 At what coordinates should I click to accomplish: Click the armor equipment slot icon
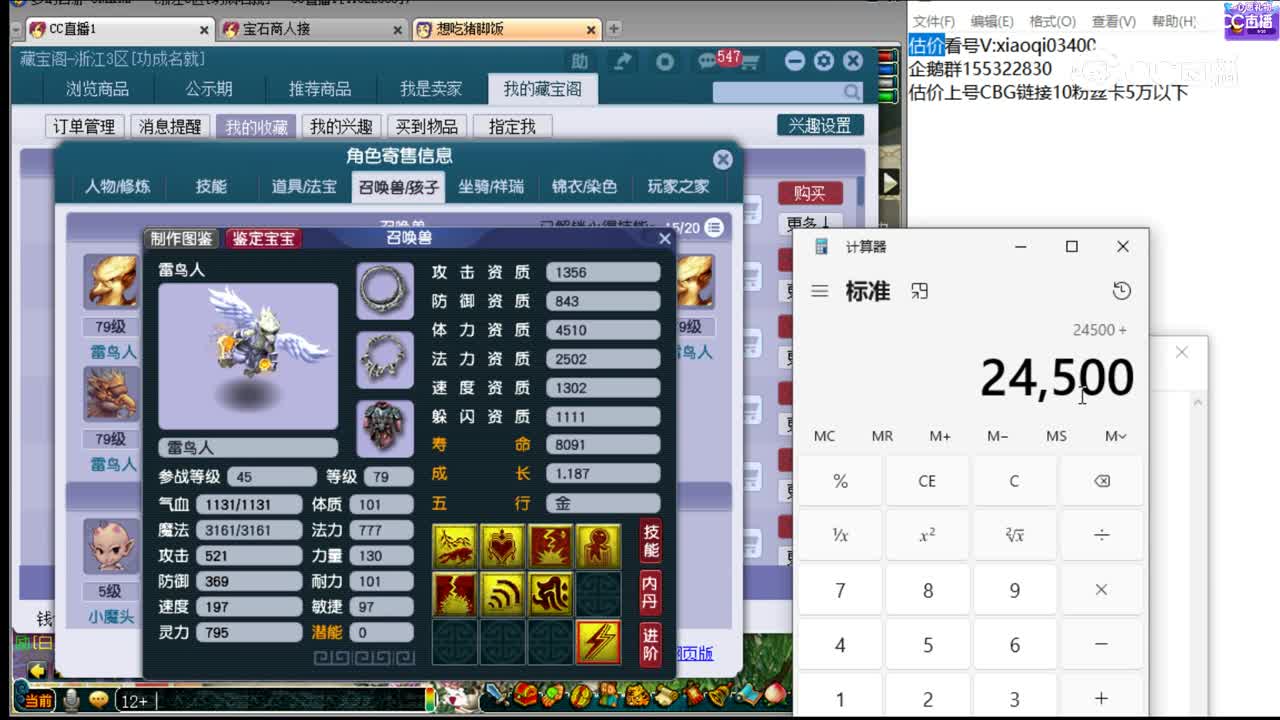coord(385,428)
